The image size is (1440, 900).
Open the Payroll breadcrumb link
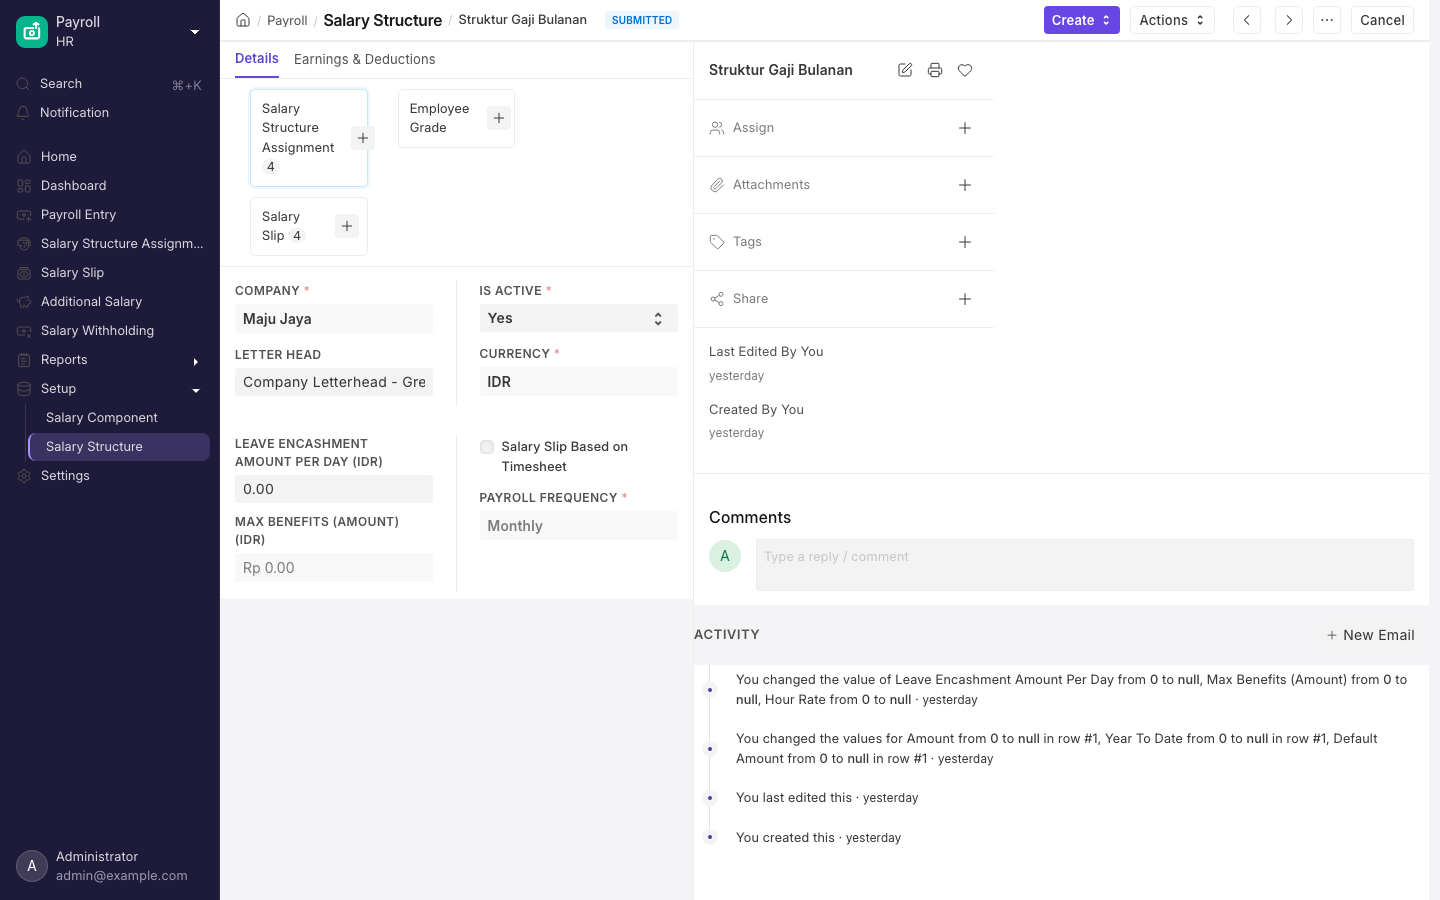[287, 20]
